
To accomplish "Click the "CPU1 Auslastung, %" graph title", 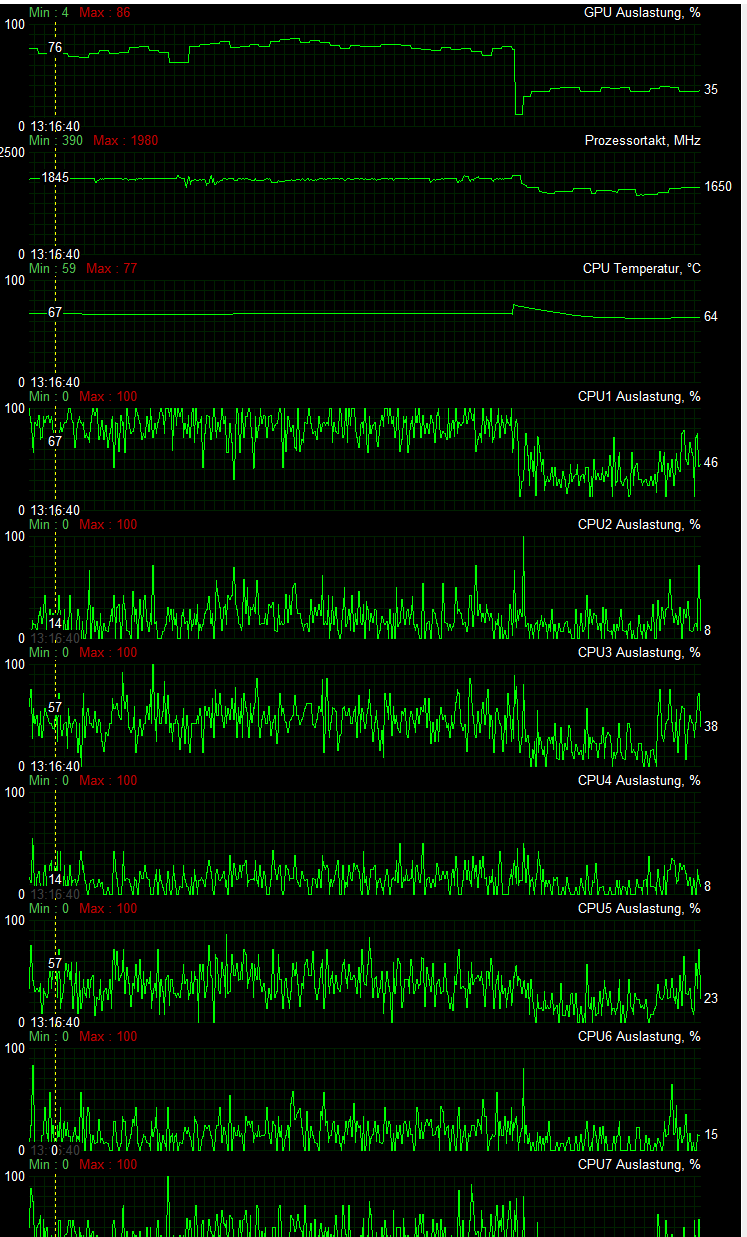I will pos(639,397).
